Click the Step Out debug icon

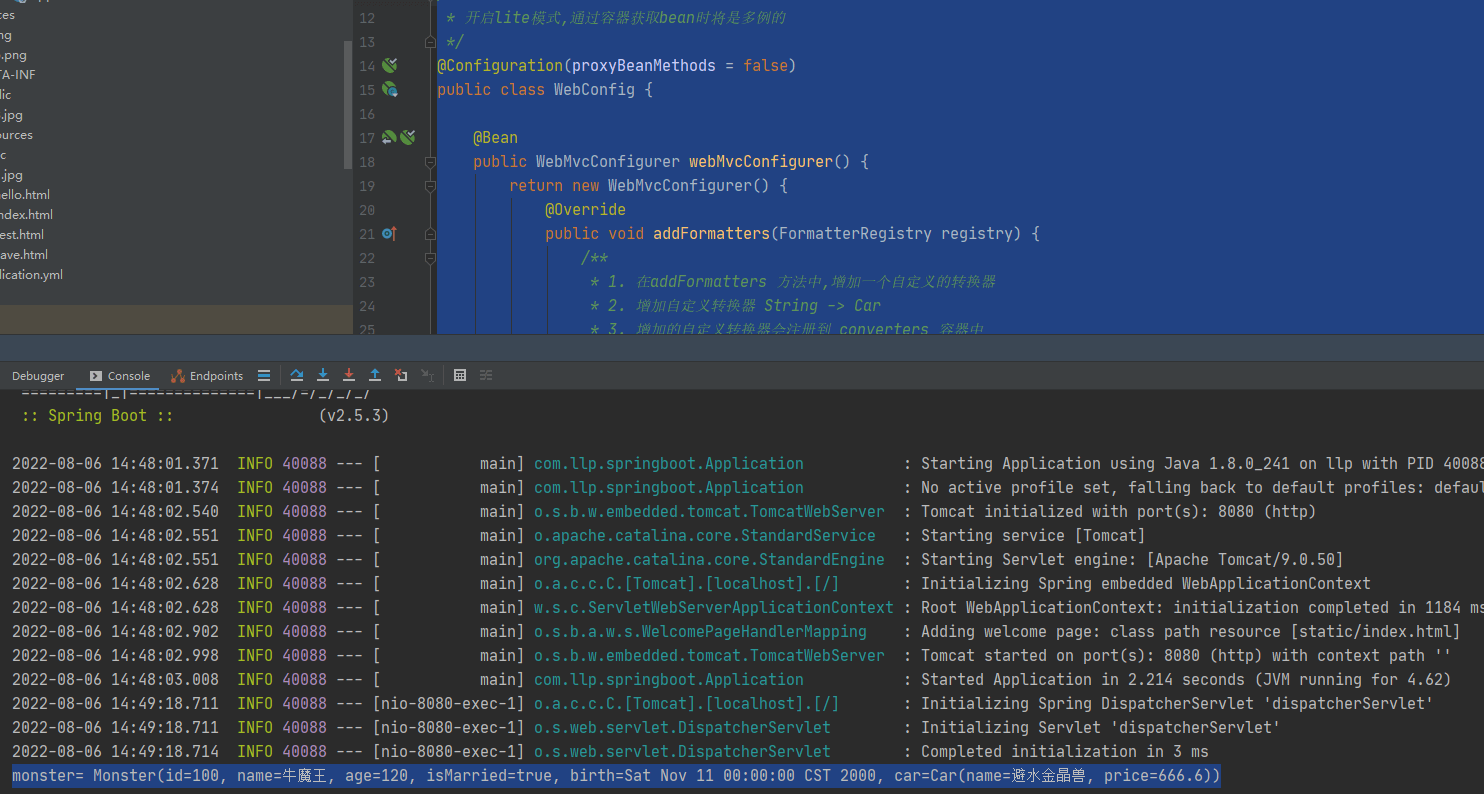point(375,375)
